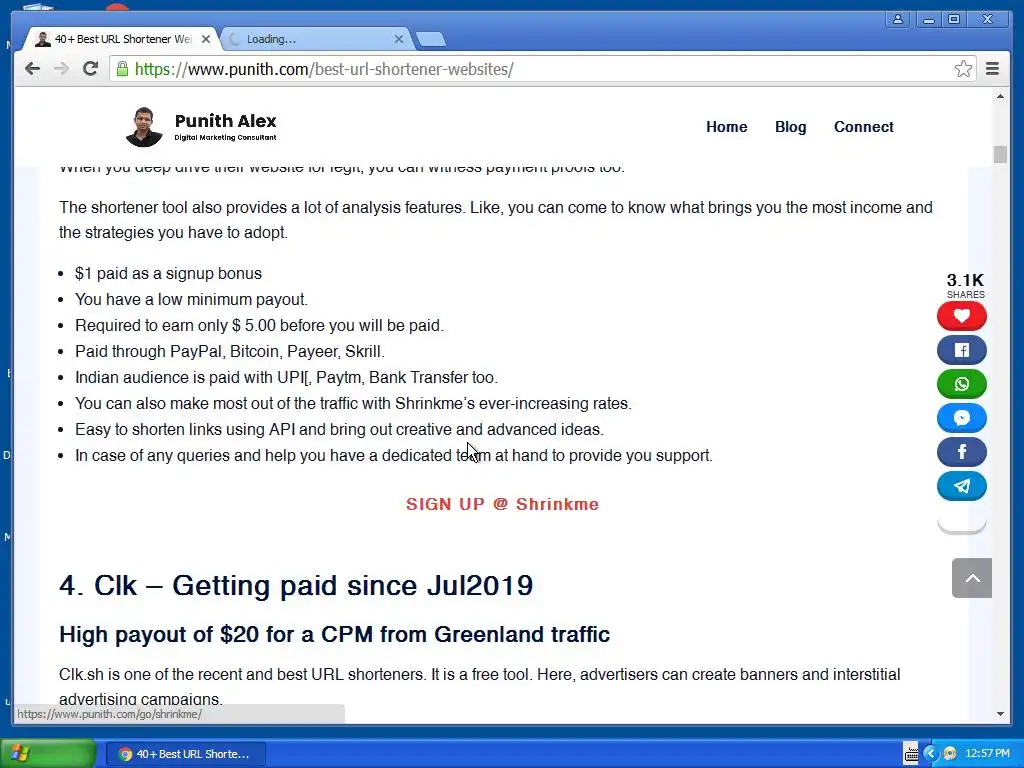This screenshot has width=1024, height=768.
Task: Click the Paid through PayPal, Bitcoin bullet
Action: coord(230,351)
